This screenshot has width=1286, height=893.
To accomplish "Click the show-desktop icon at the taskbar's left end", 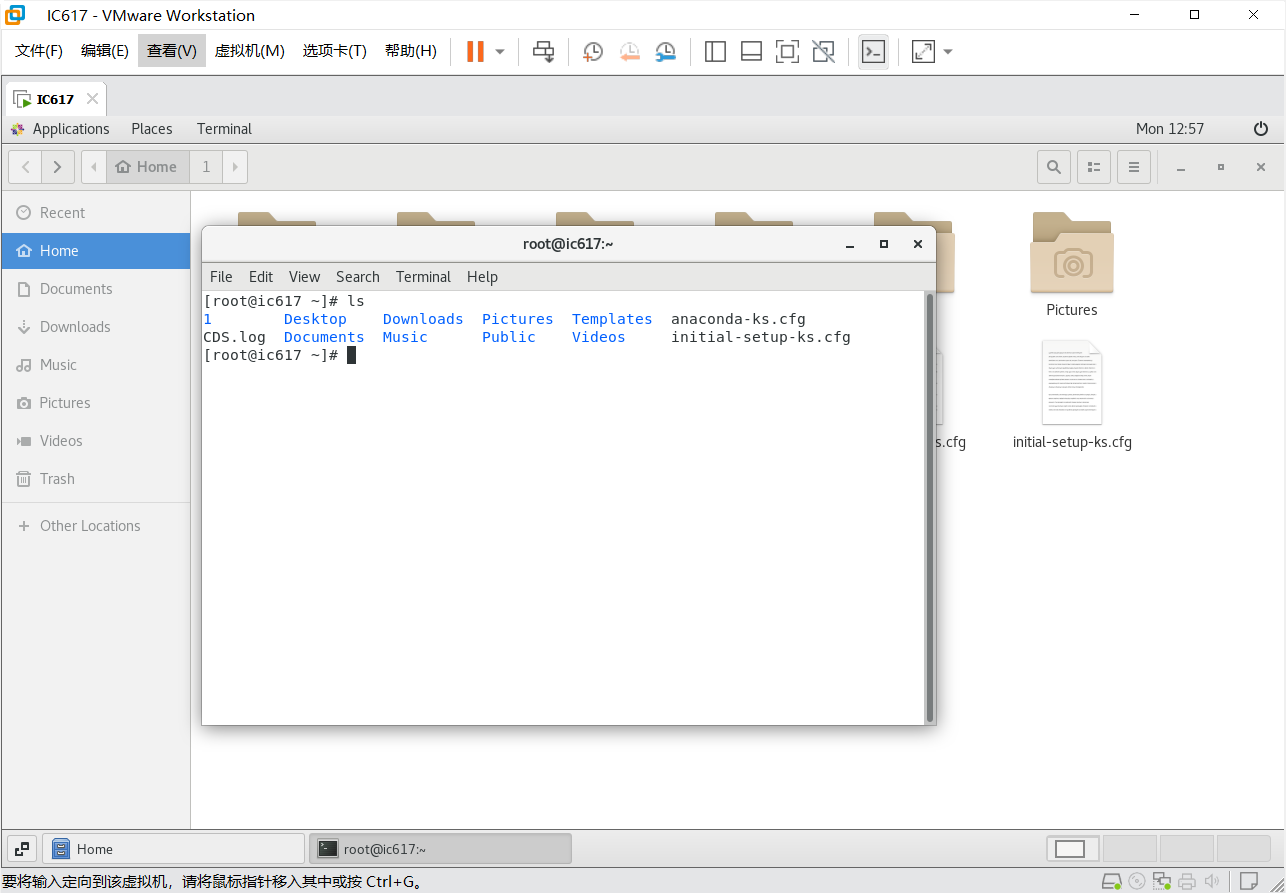I will pos(22,849).
